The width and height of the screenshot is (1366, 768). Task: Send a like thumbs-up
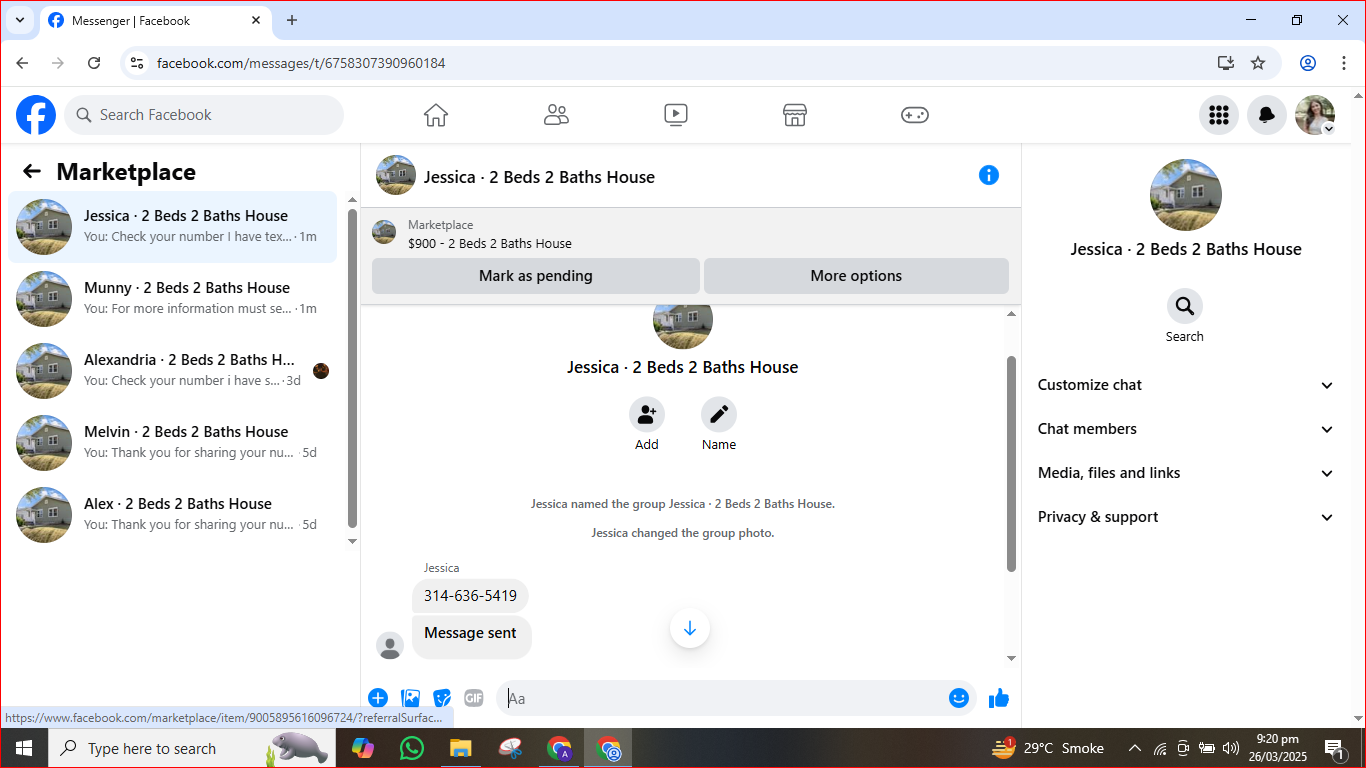tap(999, 698)
